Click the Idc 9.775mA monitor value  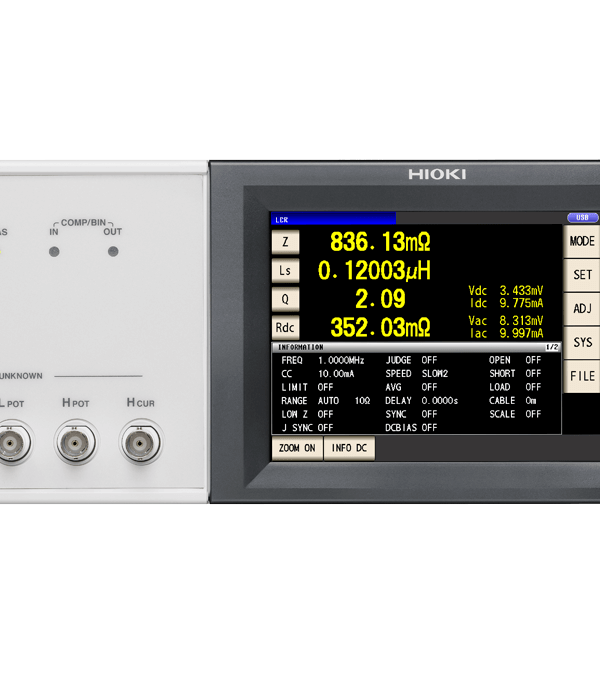coord(506,303)
